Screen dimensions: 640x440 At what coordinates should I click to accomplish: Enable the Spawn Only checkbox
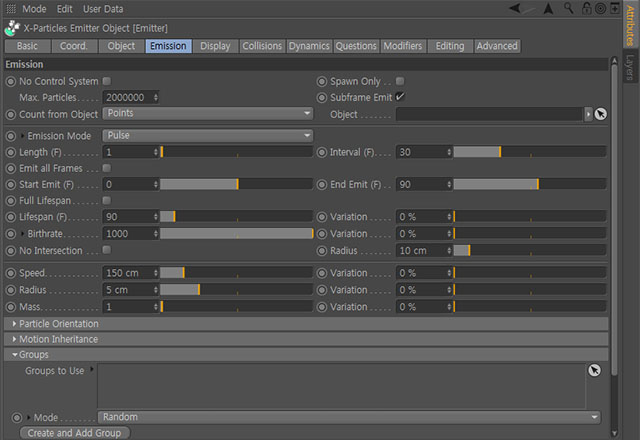pos(400,81)
